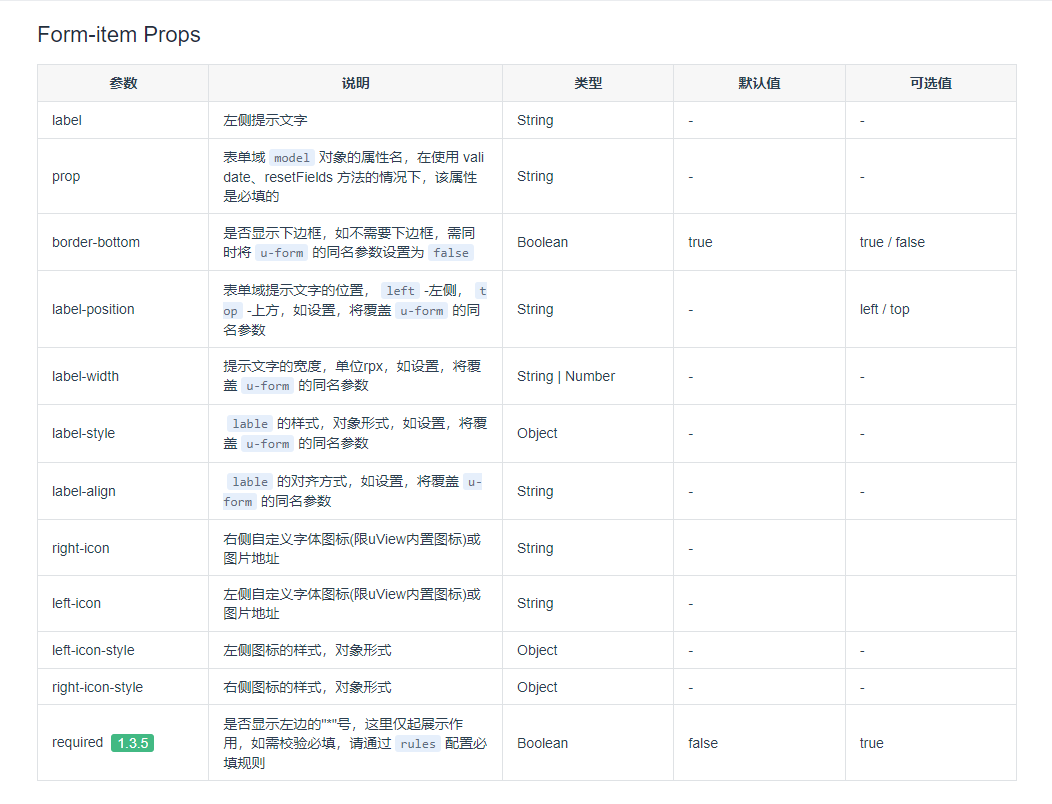Click the u-form code tag in label-width row
Image resolution: width=1052 pixels, height=804 pixels.
270,385
